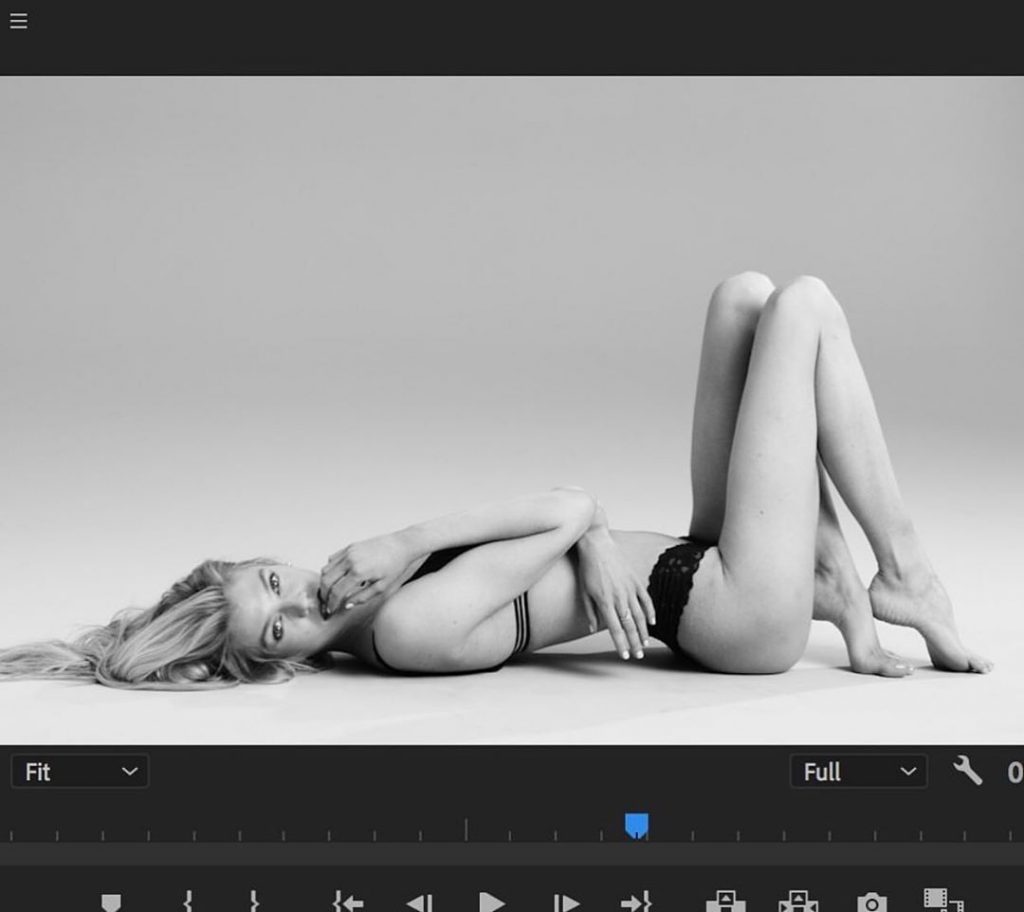Step back one frame
This screenshot has width=1024, height=912.
[420, 900]
